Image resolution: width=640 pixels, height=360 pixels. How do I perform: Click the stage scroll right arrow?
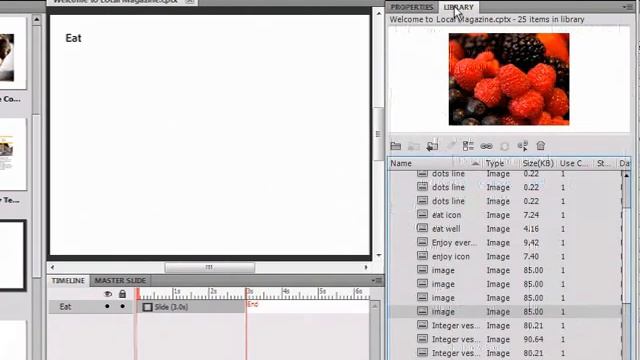366,267
